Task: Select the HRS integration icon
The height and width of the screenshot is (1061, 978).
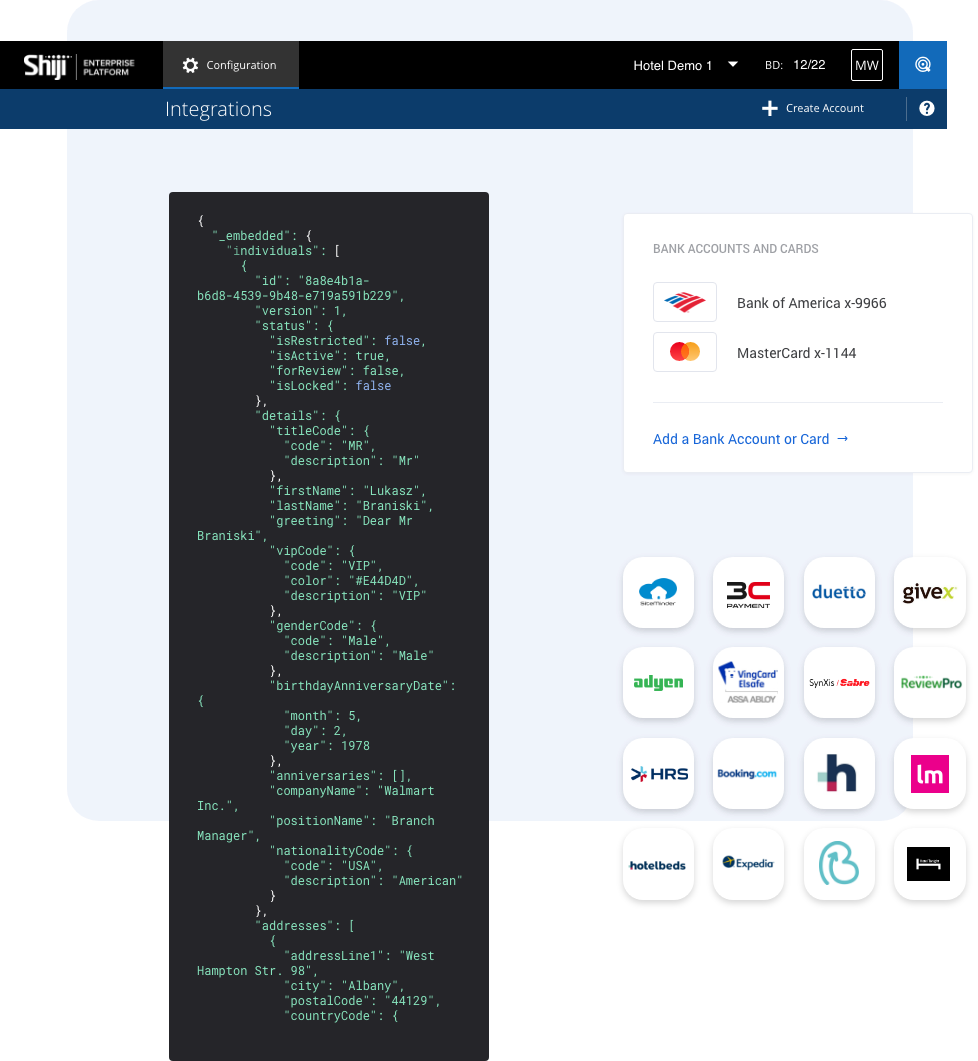Action: click(658, 773)
